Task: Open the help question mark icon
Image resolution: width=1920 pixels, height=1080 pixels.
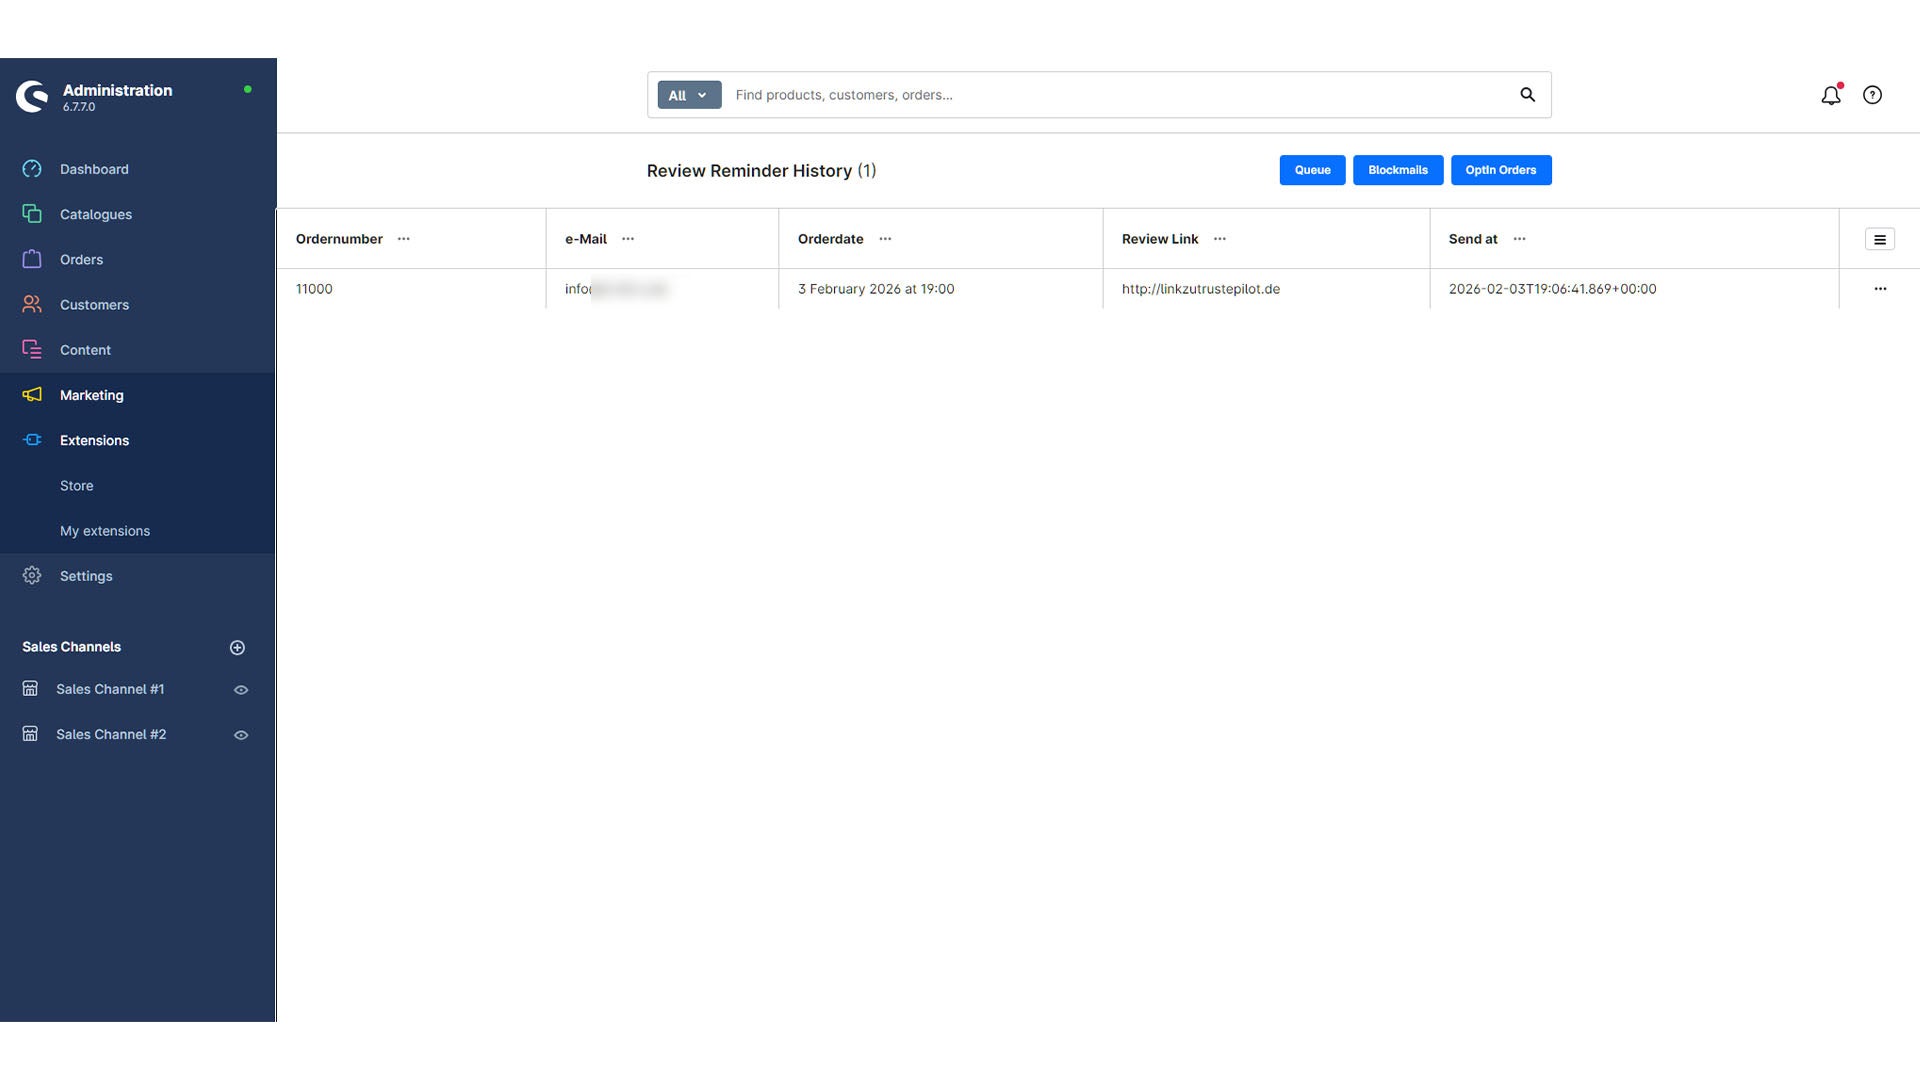Action: point(1872,95)
